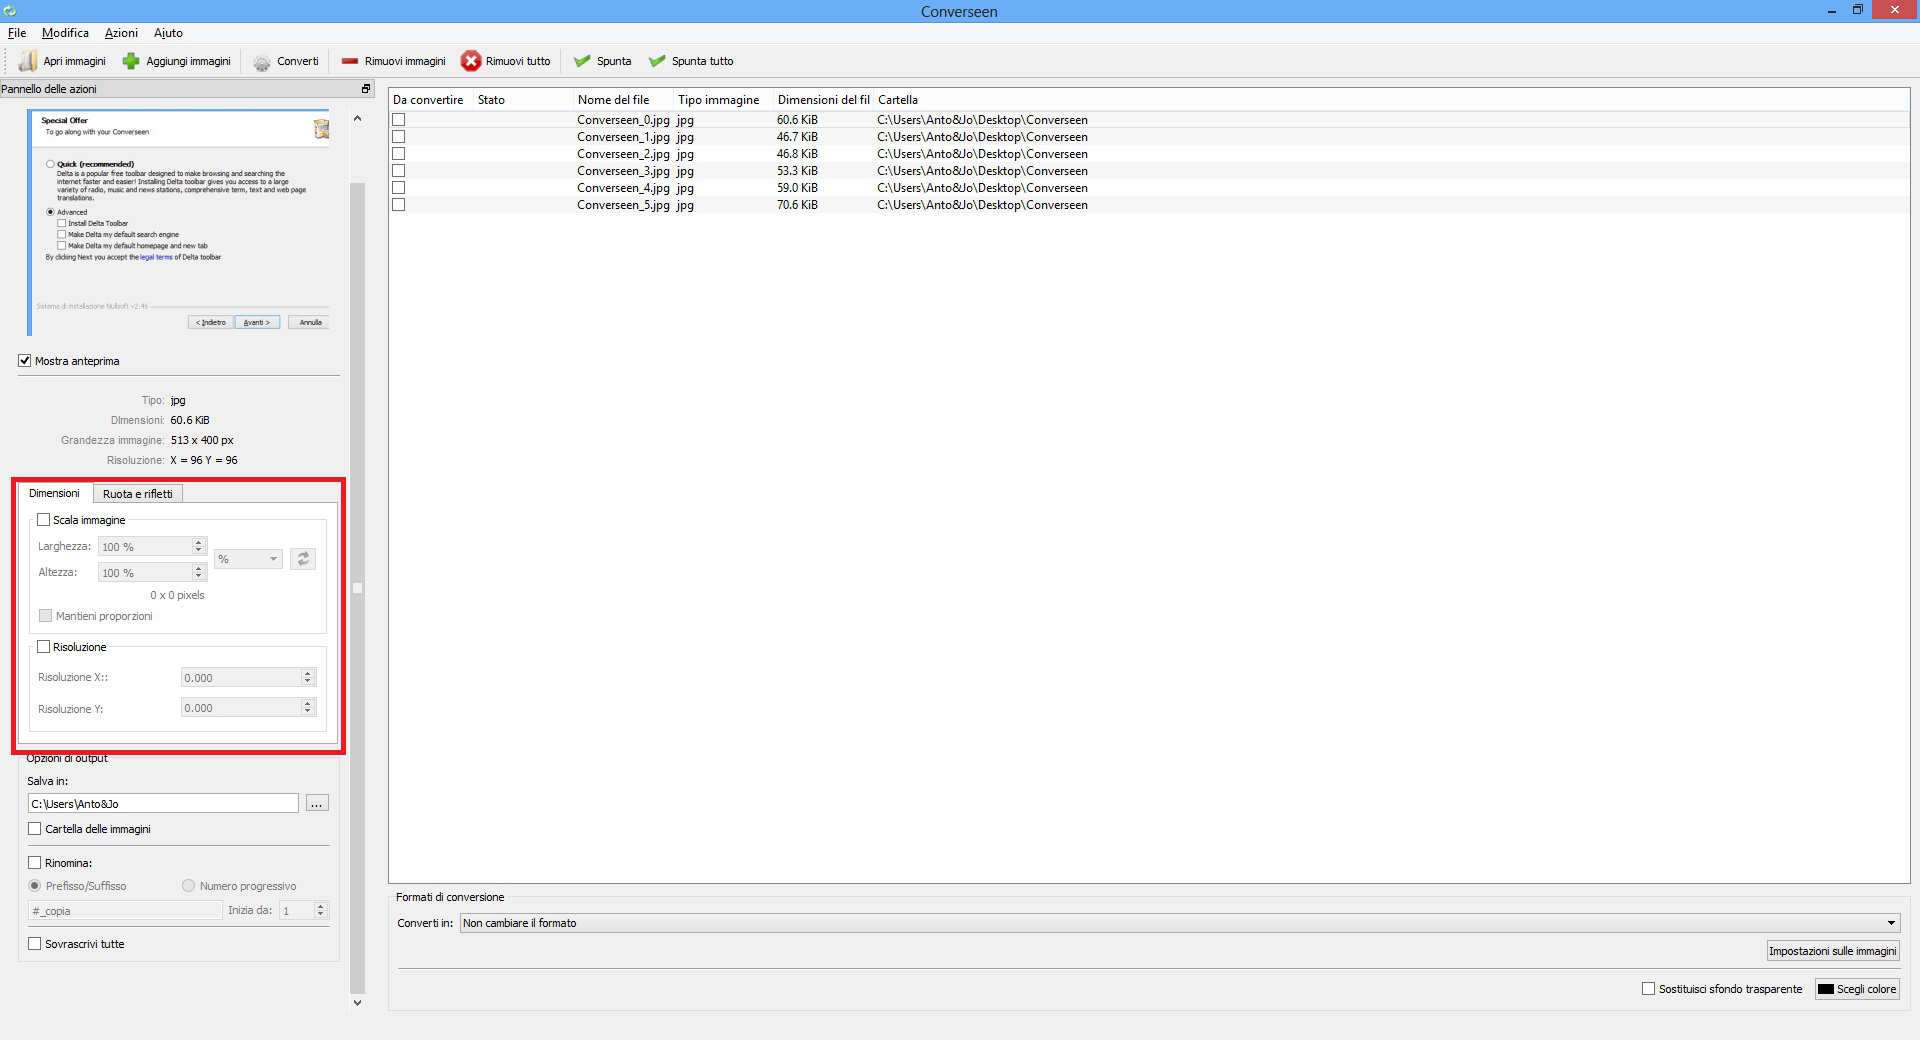Image resolution: width=1920 pixels, height=1040 pixels.
Task: Click the Impostazioni sulle immagini button
Action: (x=1833, y=951)
